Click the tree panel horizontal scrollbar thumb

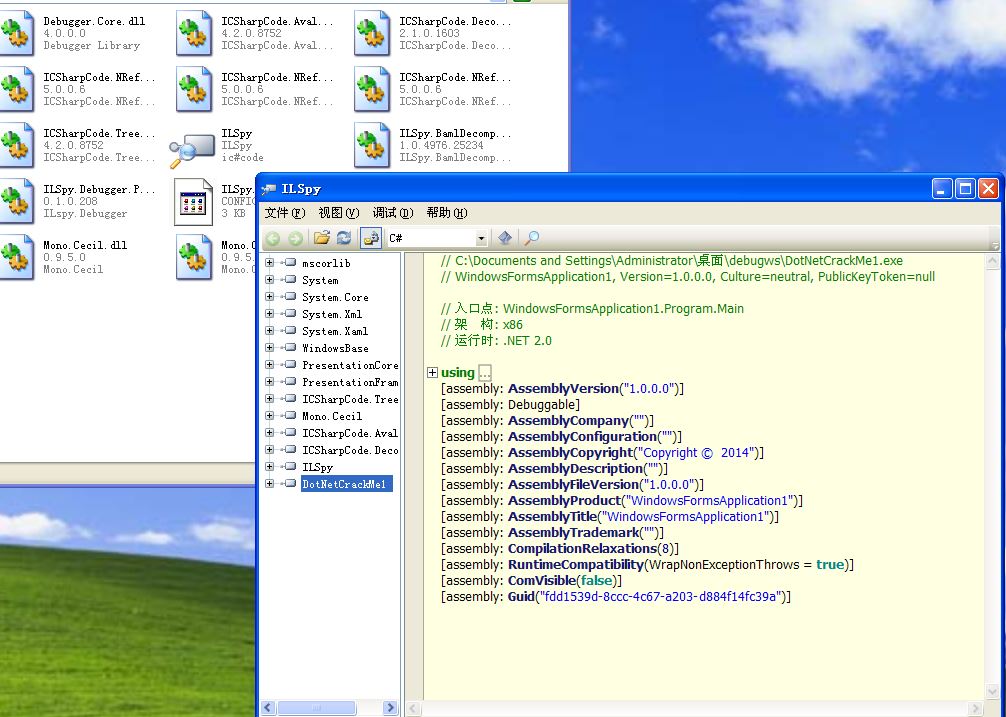click(x=316, y=708)
